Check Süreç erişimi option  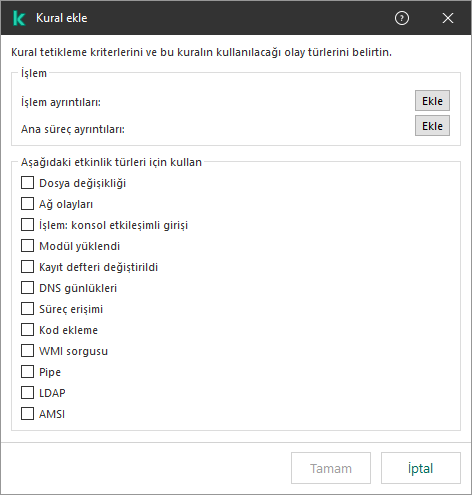coord(27,309)
